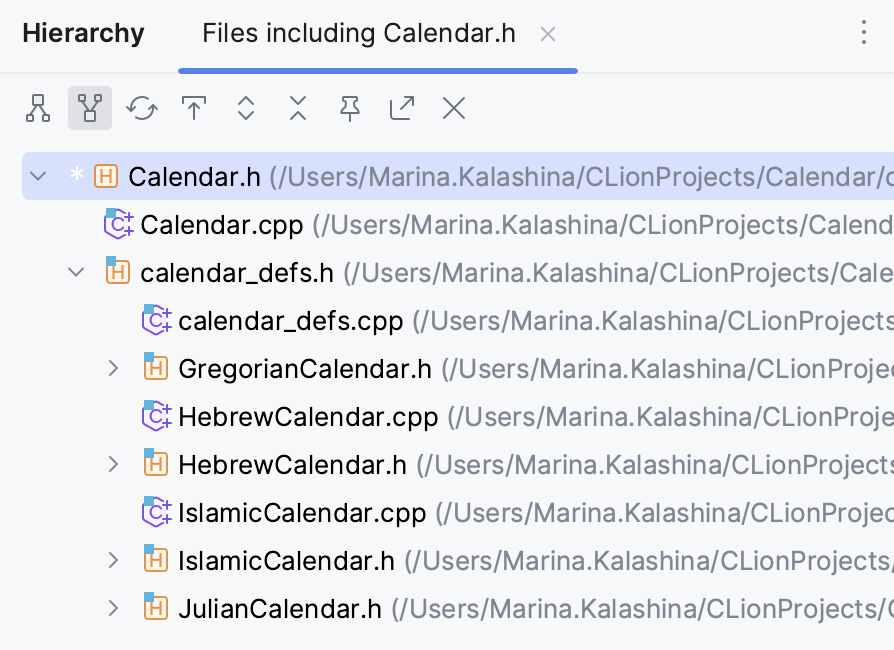Viewport: 894px width, 650px height.
Task: Click the upward arrow toolbar icon
Action: [x=194, y=108]
